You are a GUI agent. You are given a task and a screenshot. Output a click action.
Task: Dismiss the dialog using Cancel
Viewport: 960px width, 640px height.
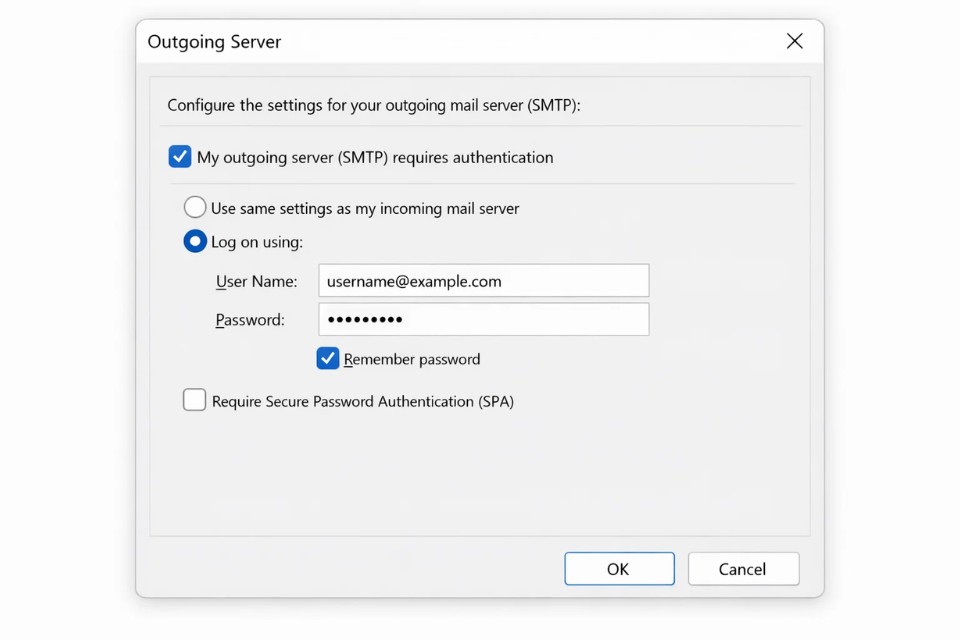click(743, 568)
